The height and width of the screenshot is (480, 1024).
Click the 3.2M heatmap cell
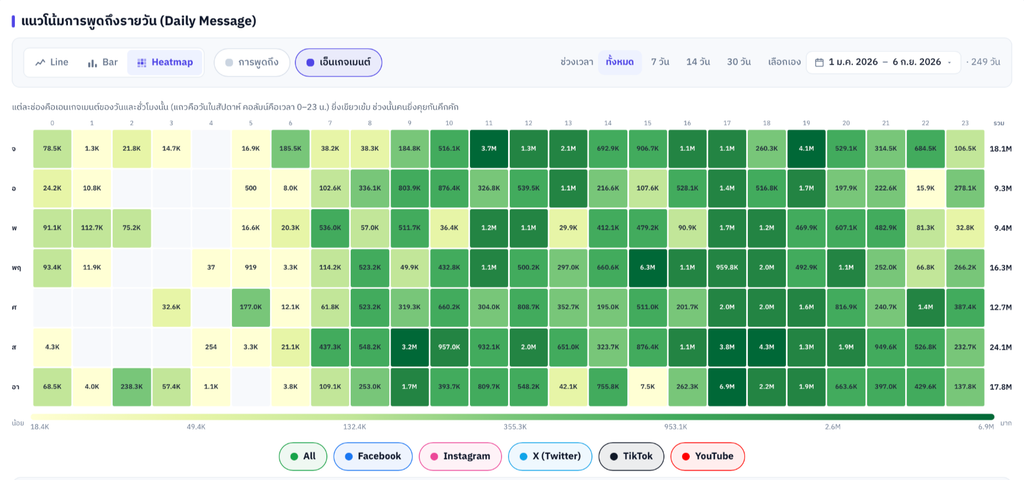[410, 347]
